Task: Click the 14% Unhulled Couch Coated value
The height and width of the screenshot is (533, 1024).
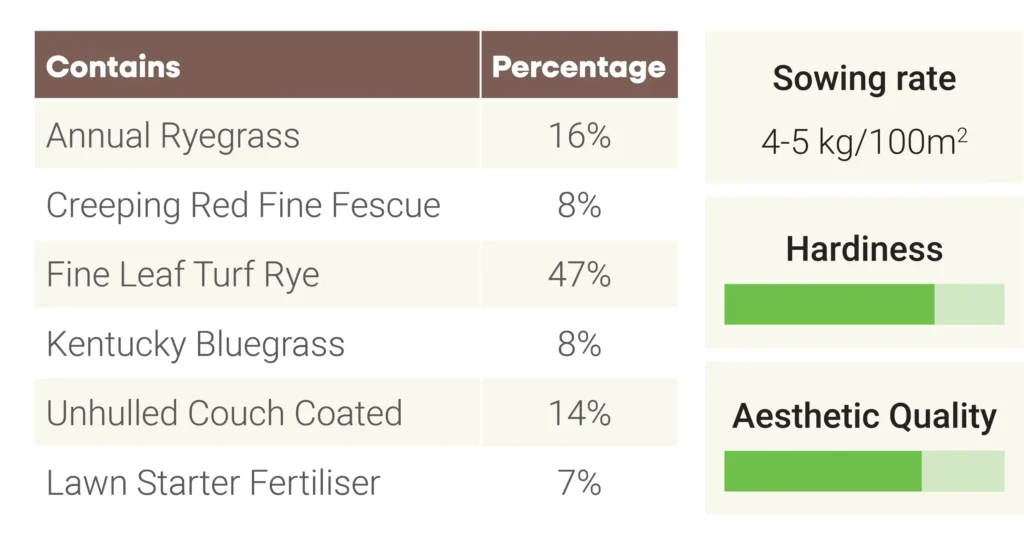Action: (579, 413)
